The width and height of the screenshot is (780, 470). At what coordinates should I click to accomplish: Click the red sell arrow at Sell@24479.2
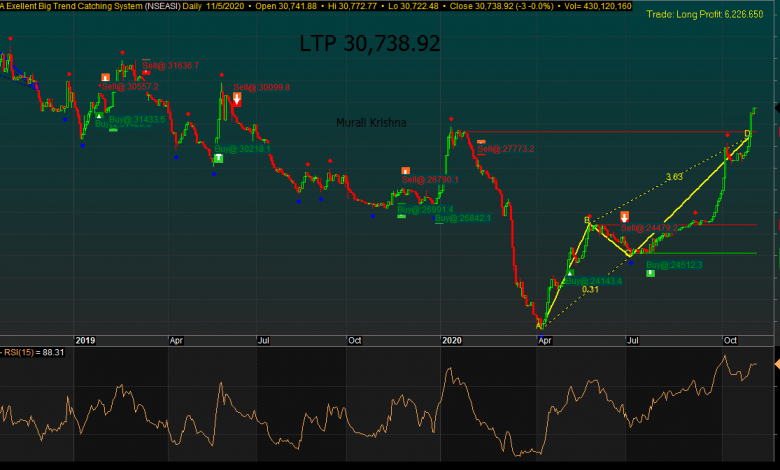tap(625, 217)
